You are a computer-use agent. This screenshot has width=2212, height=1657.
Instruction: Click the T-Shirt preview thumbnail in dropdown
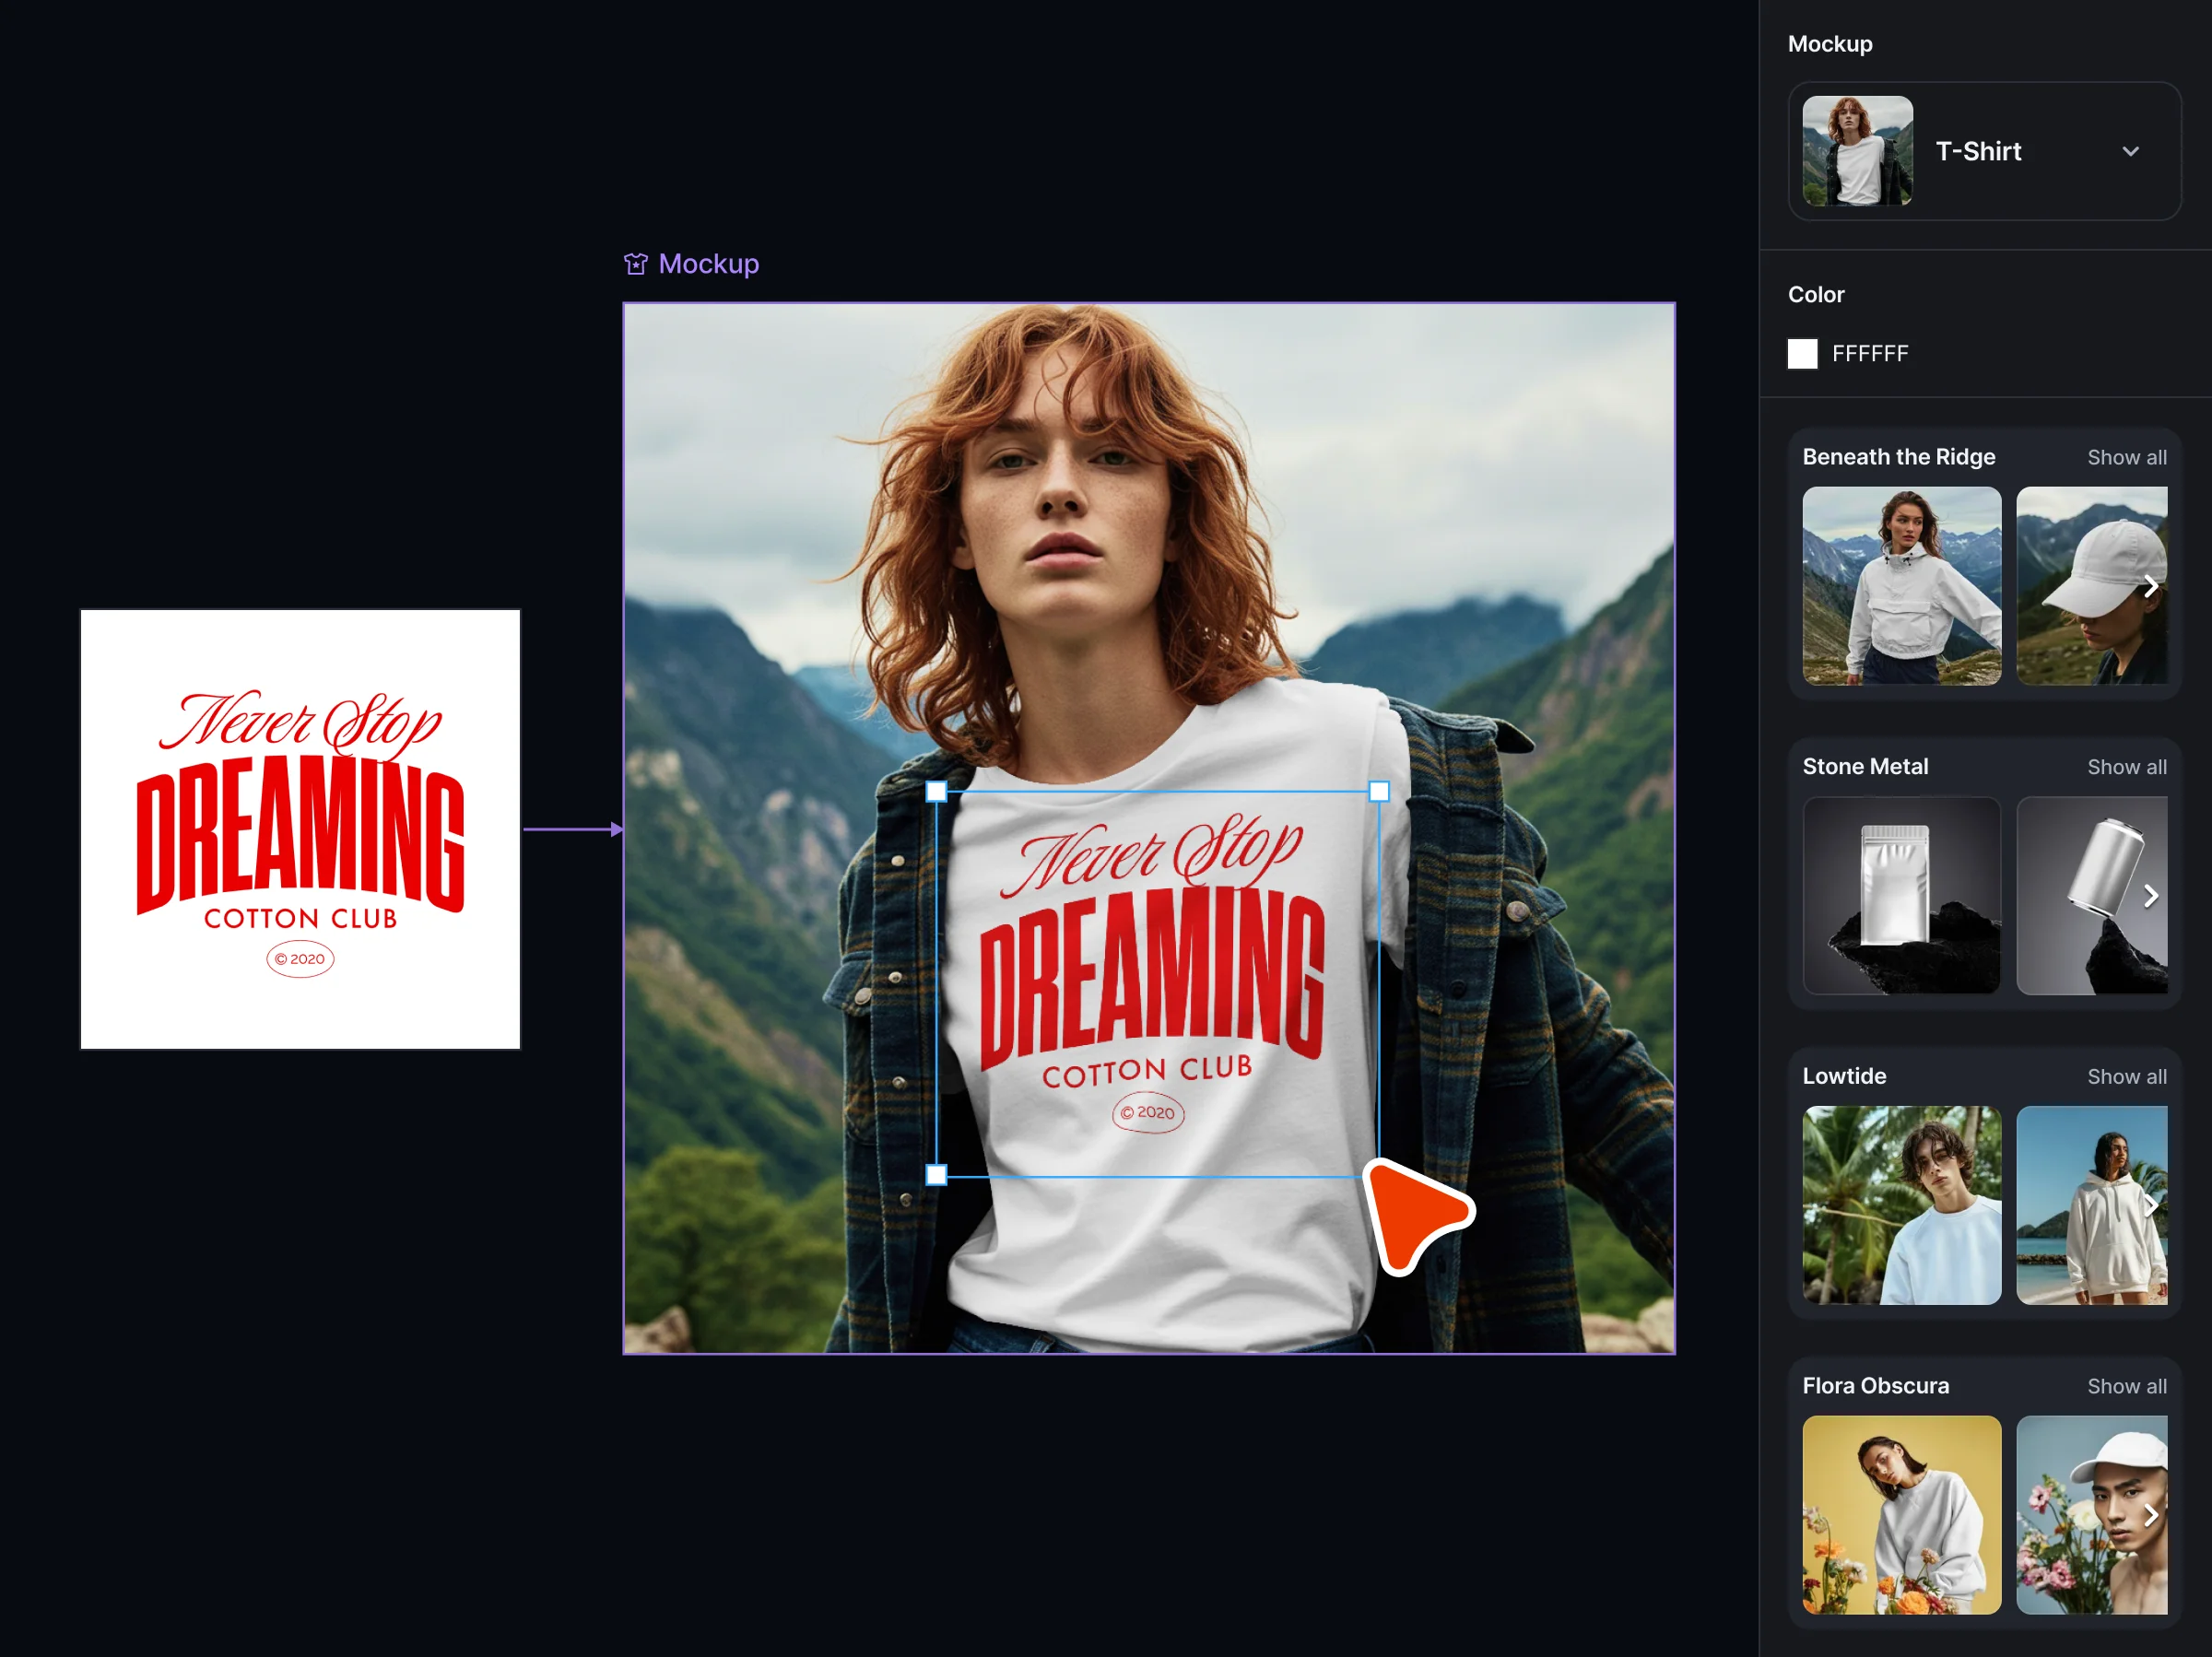[1857, 151]
